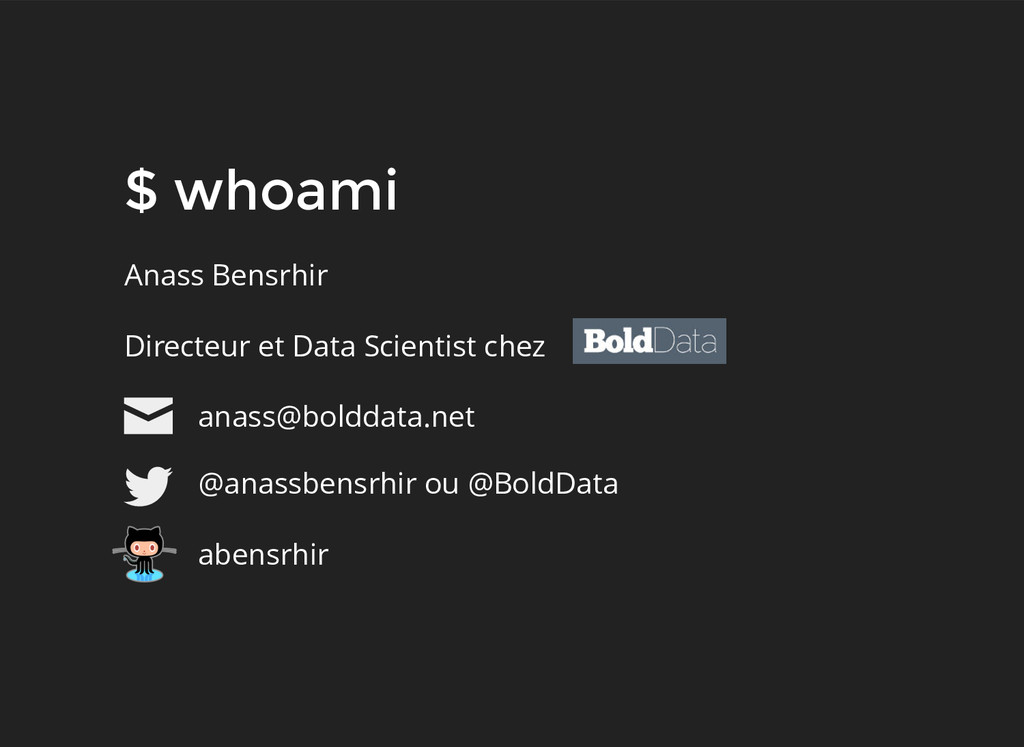Select the surname 'Bensrhir' below the heading

click(x=270, y=275)
